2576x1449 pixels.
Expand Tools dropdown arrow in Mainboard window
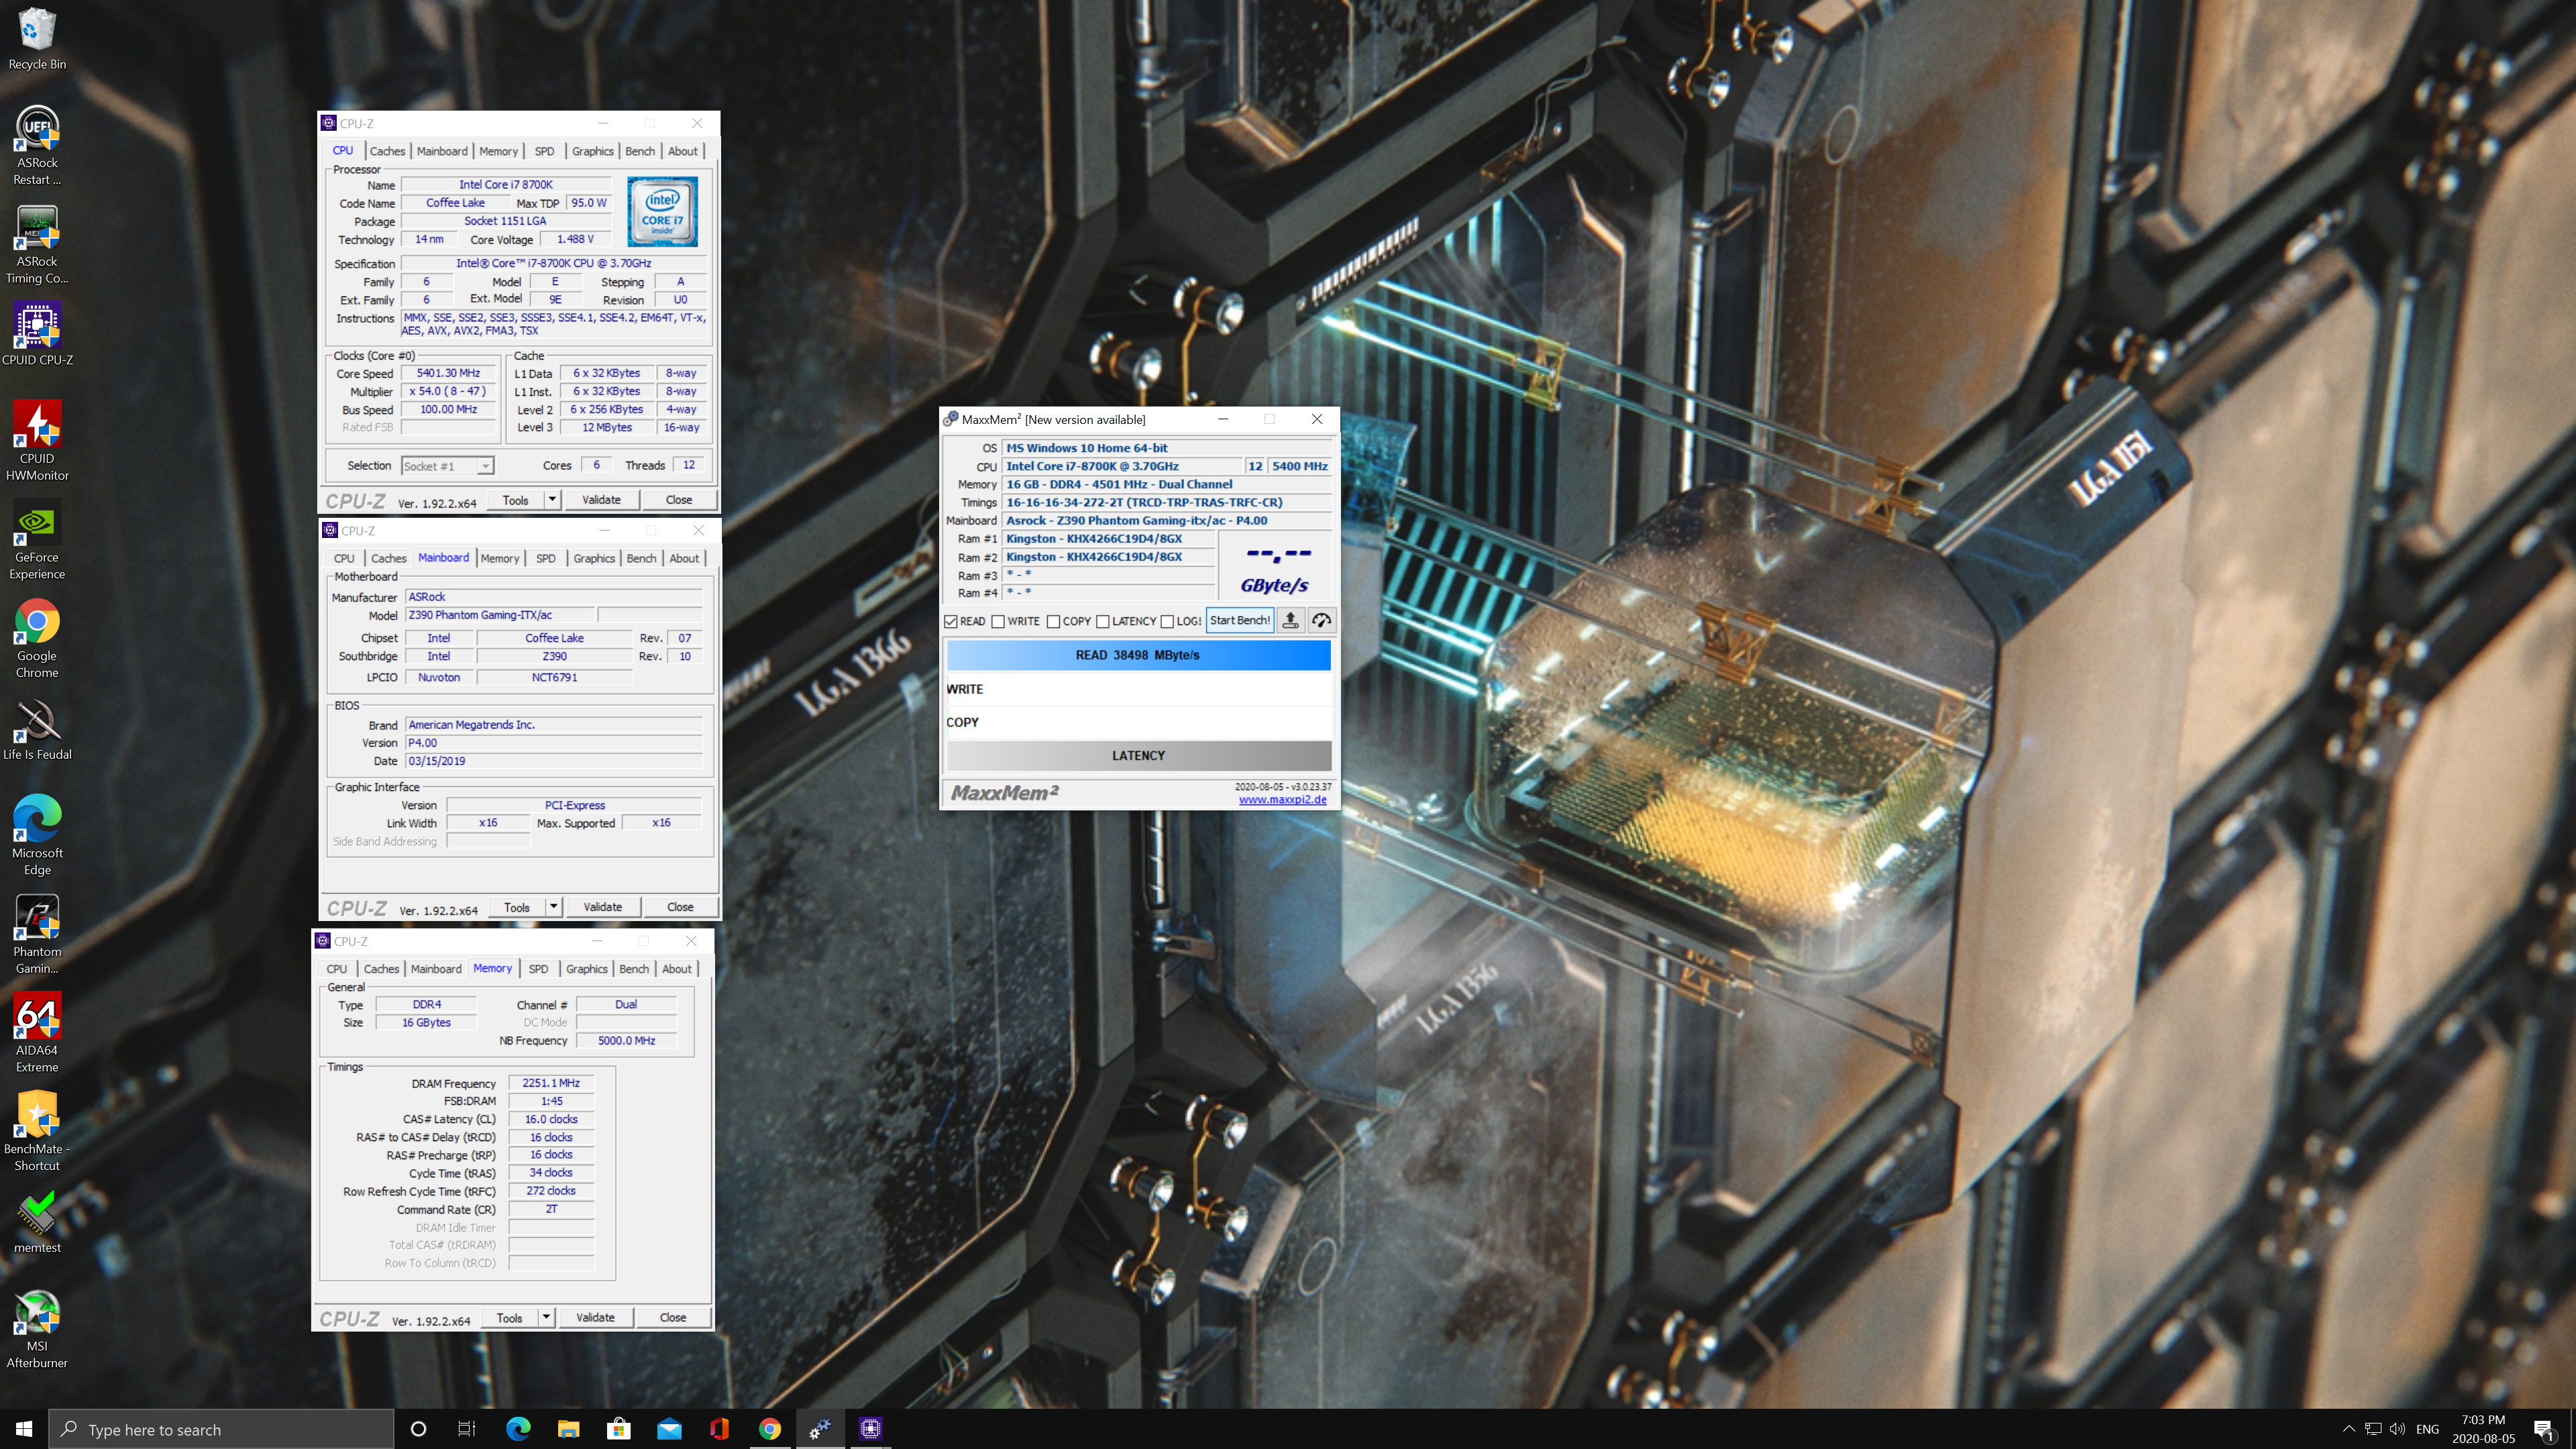553,907
